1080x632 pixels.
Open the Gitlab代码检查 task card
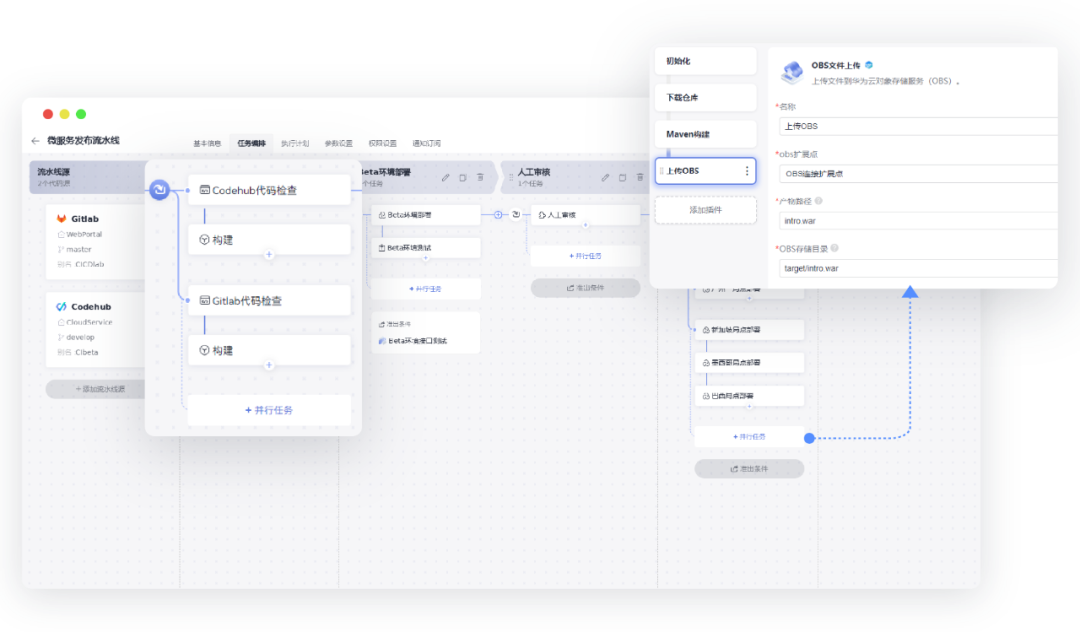[x=269, y=301]
